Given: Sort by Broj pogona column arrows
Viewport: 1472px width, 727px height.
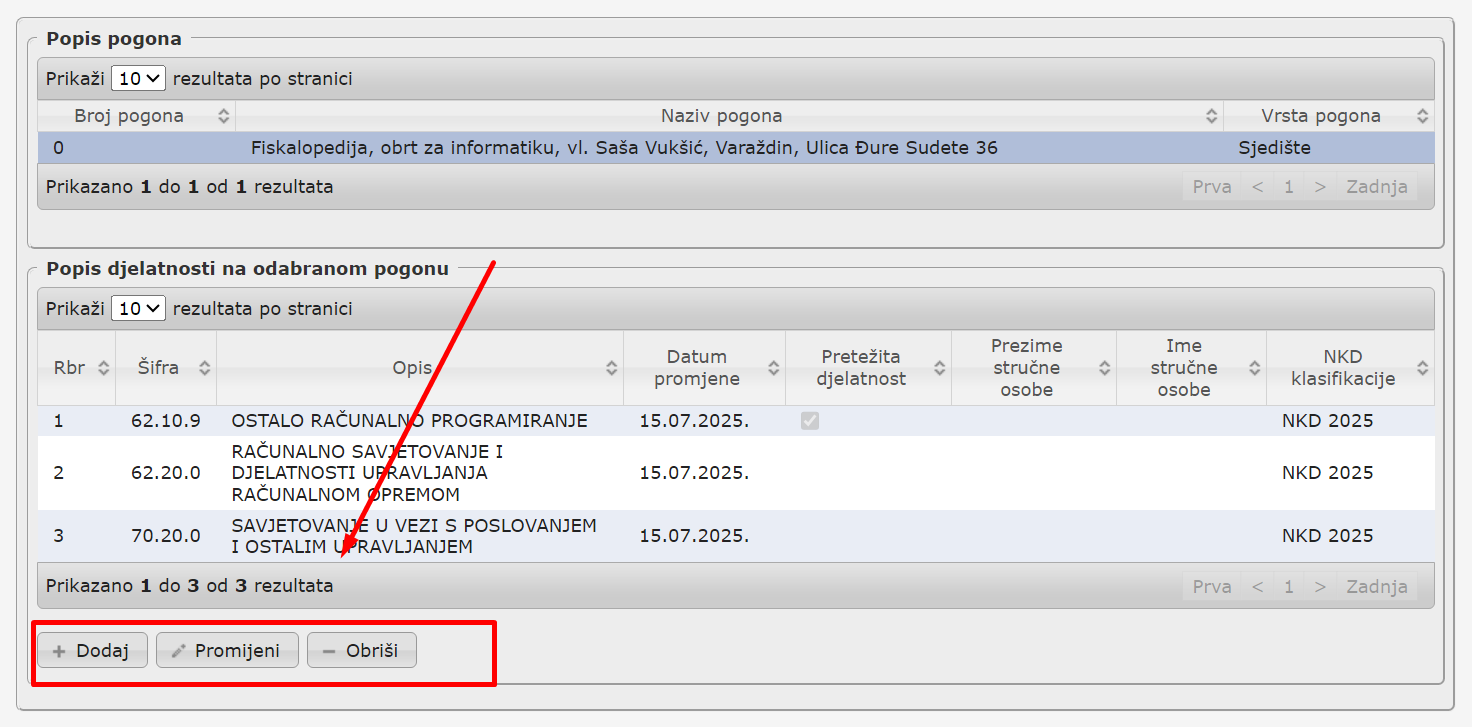Looking at the screenshot, I should (x=223, y=116).
